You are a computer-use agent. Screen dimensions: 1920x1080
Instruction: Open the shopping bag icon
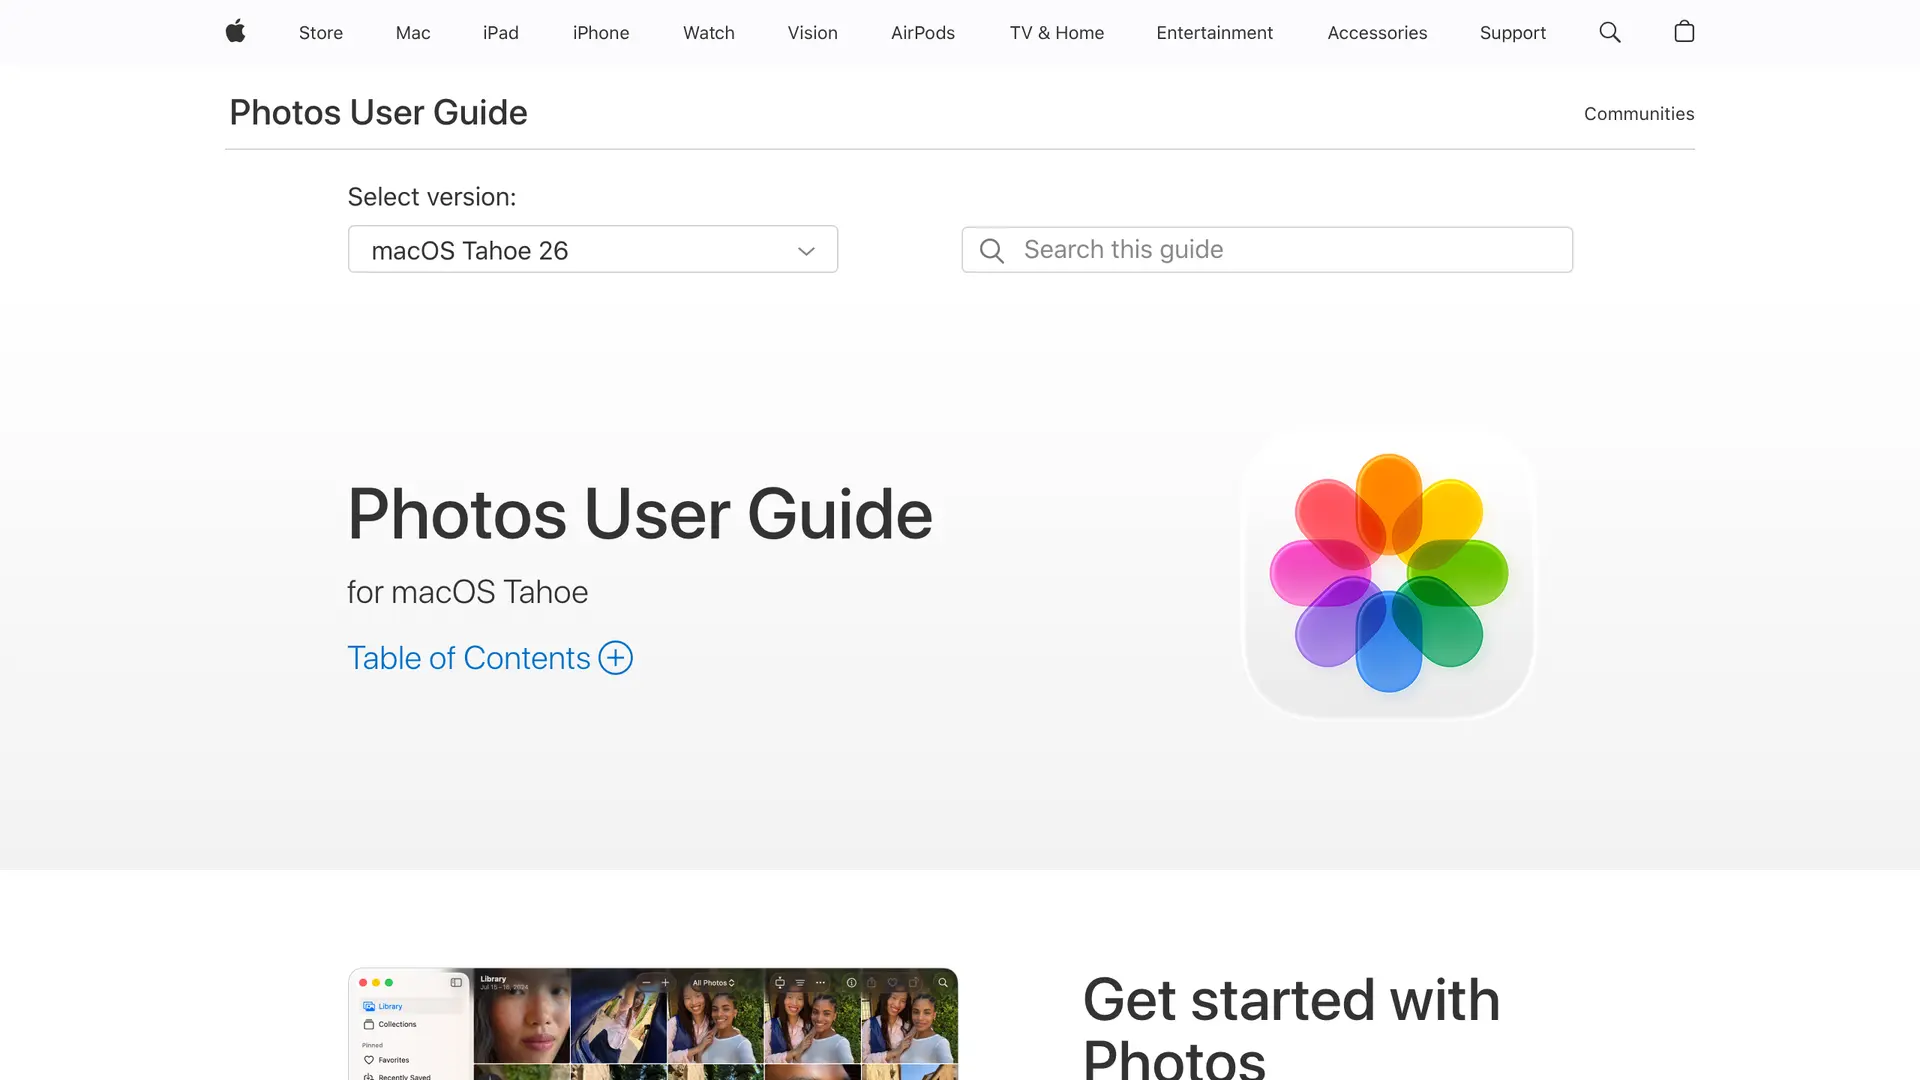[1684, 32]
